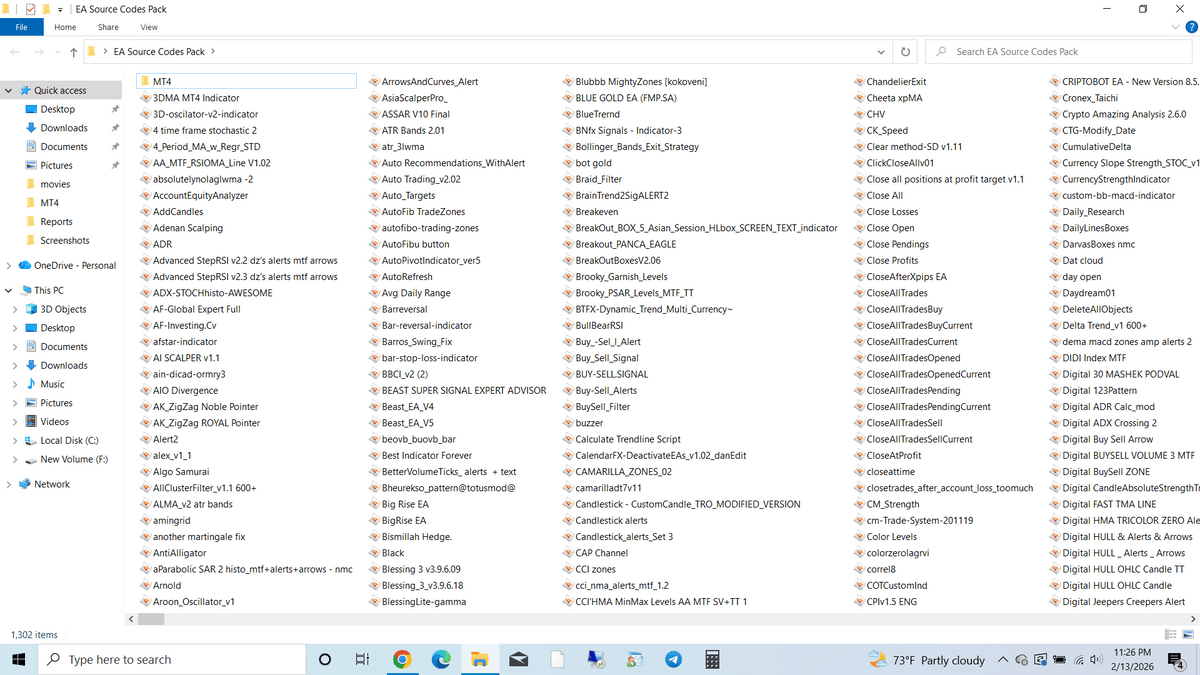Expand the ribbon chevron near Help

tap(1175, 27)
